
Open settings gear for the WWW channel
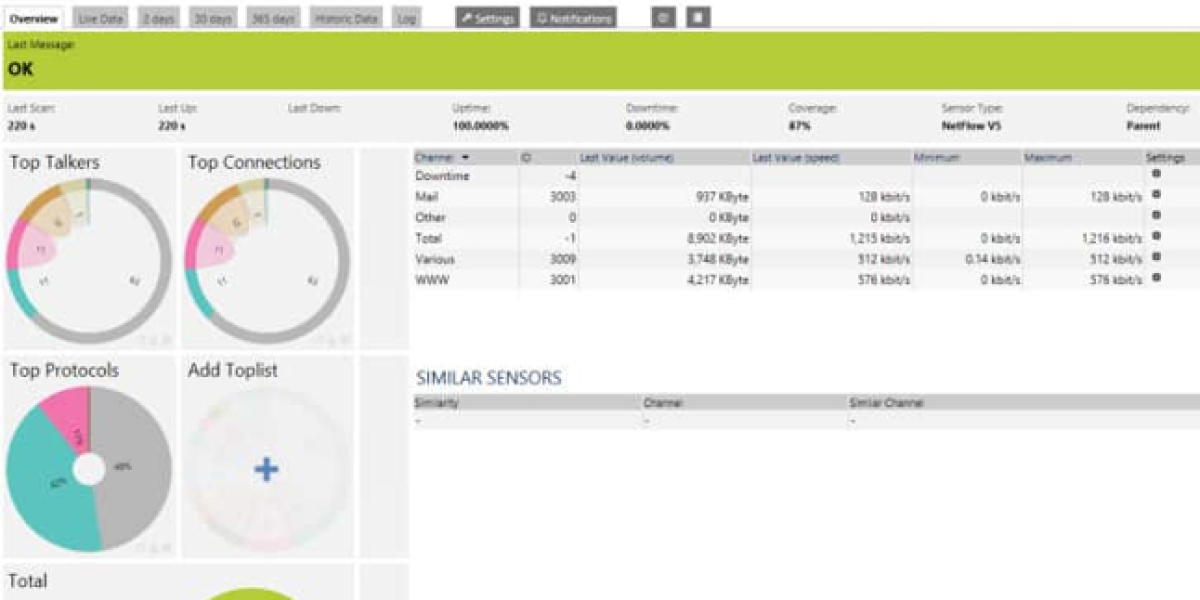[1157, 278]
